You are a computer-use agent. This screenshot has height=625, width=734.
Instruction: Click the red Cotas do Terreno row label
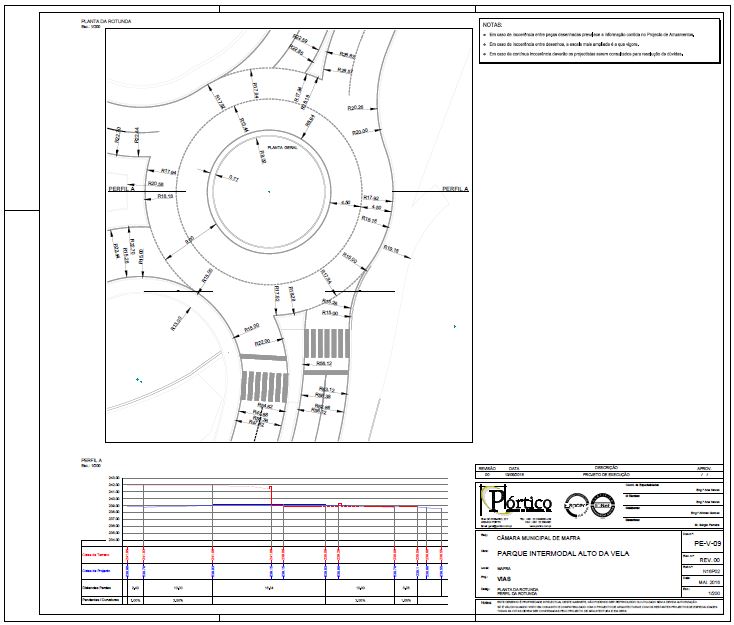(x=95, y=551)
